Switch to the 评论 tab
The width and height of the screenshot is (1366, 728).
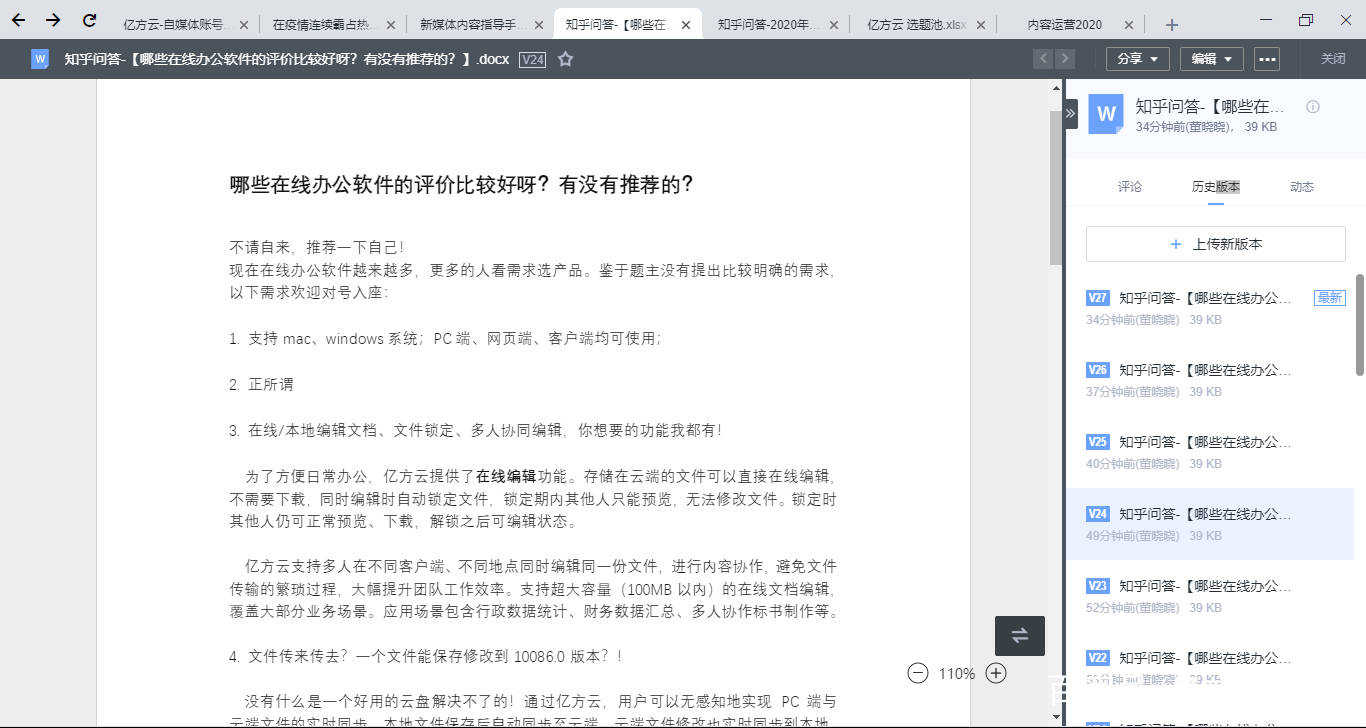(1130, 187)
